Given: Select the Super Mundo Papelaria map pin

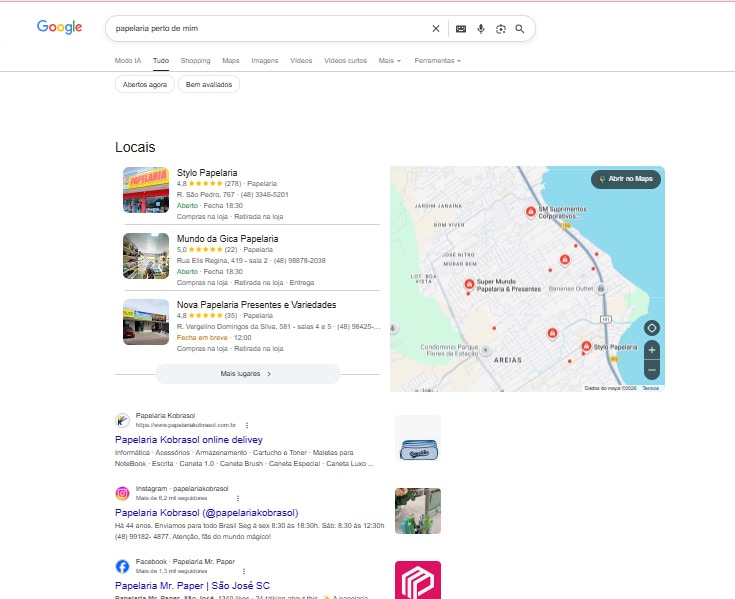Looking at the screenshot, I should 469,284.
